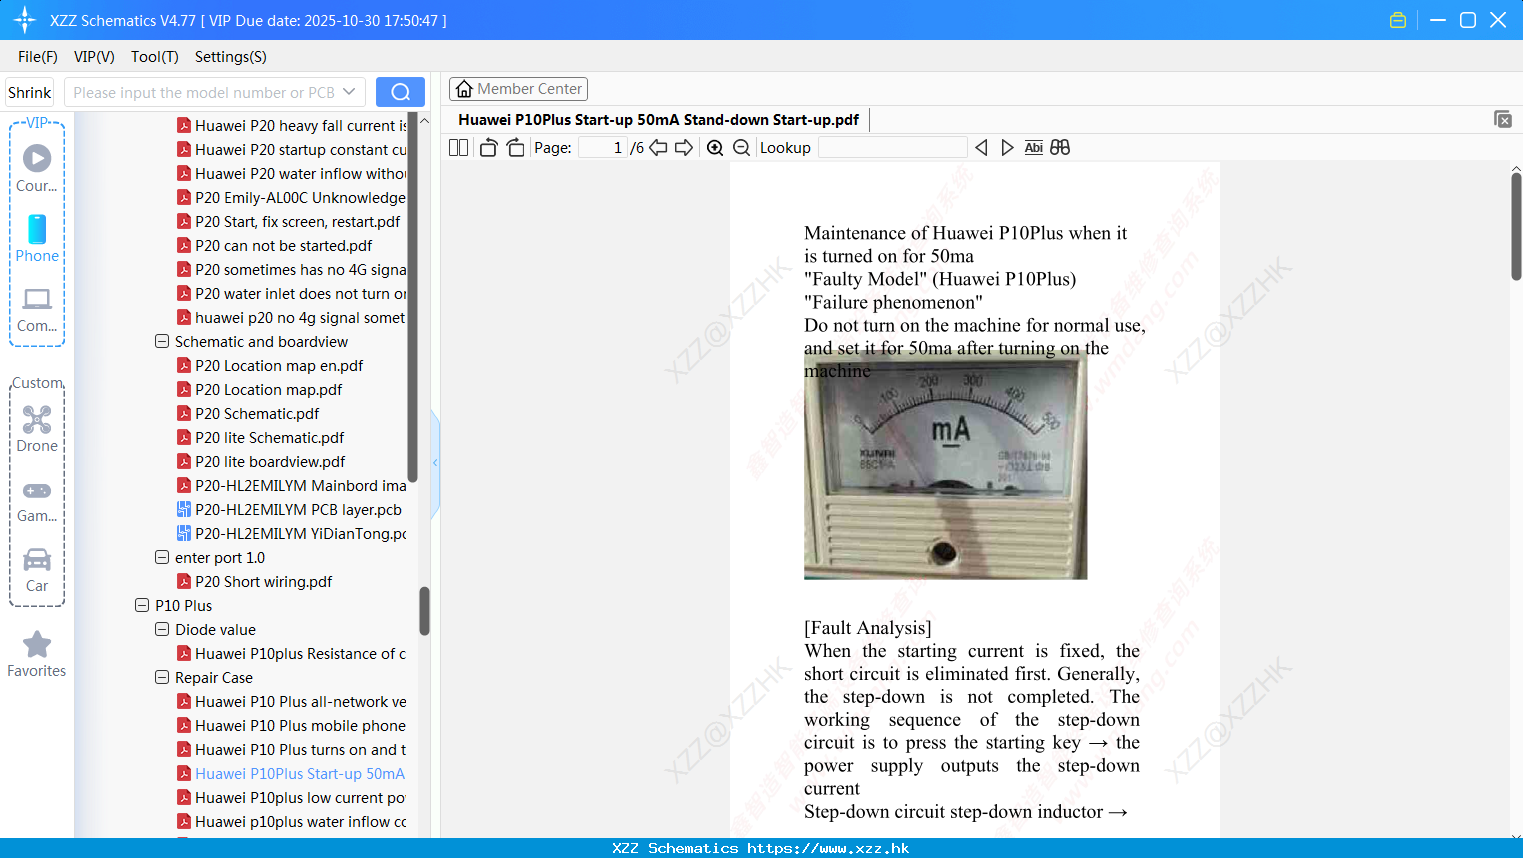Open Game console category
The height and width of the screenshot is (858, 1523).
coord(37,500)
